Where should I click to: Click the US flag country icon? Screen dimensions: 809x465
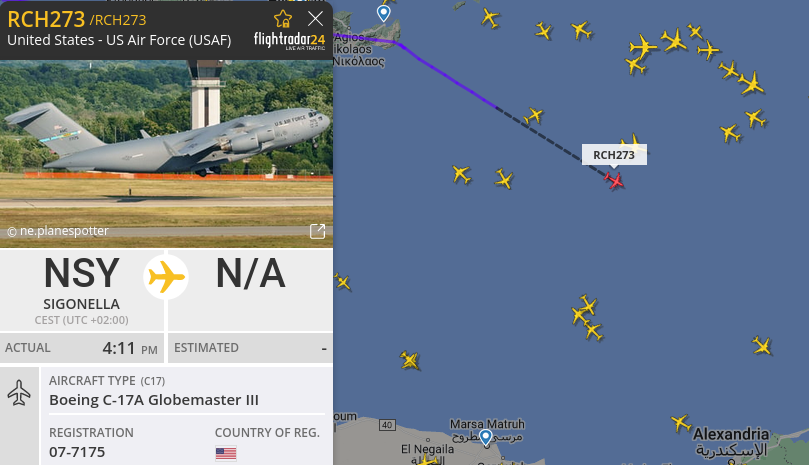tap(226, 453)
